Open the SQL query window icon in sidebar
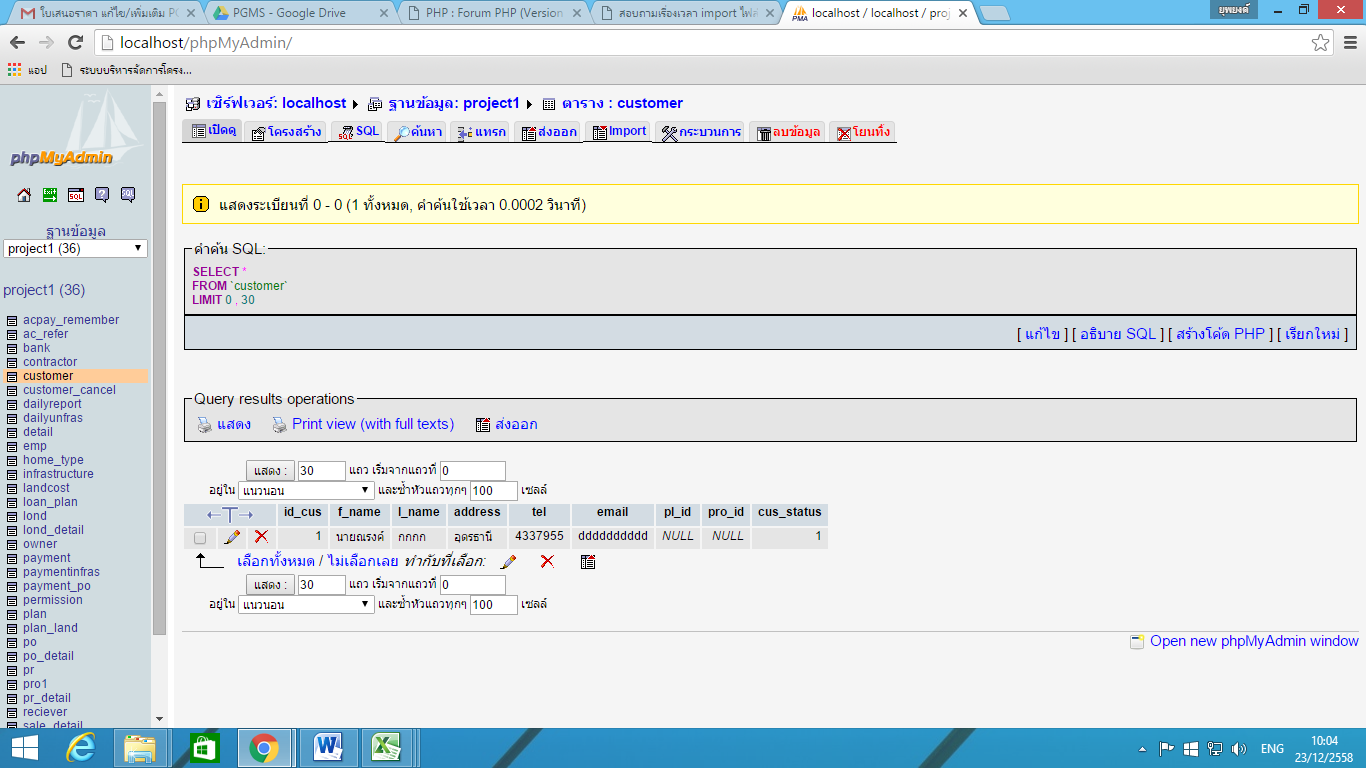The width and height of the screenshot is (1366, 768). 76,195
